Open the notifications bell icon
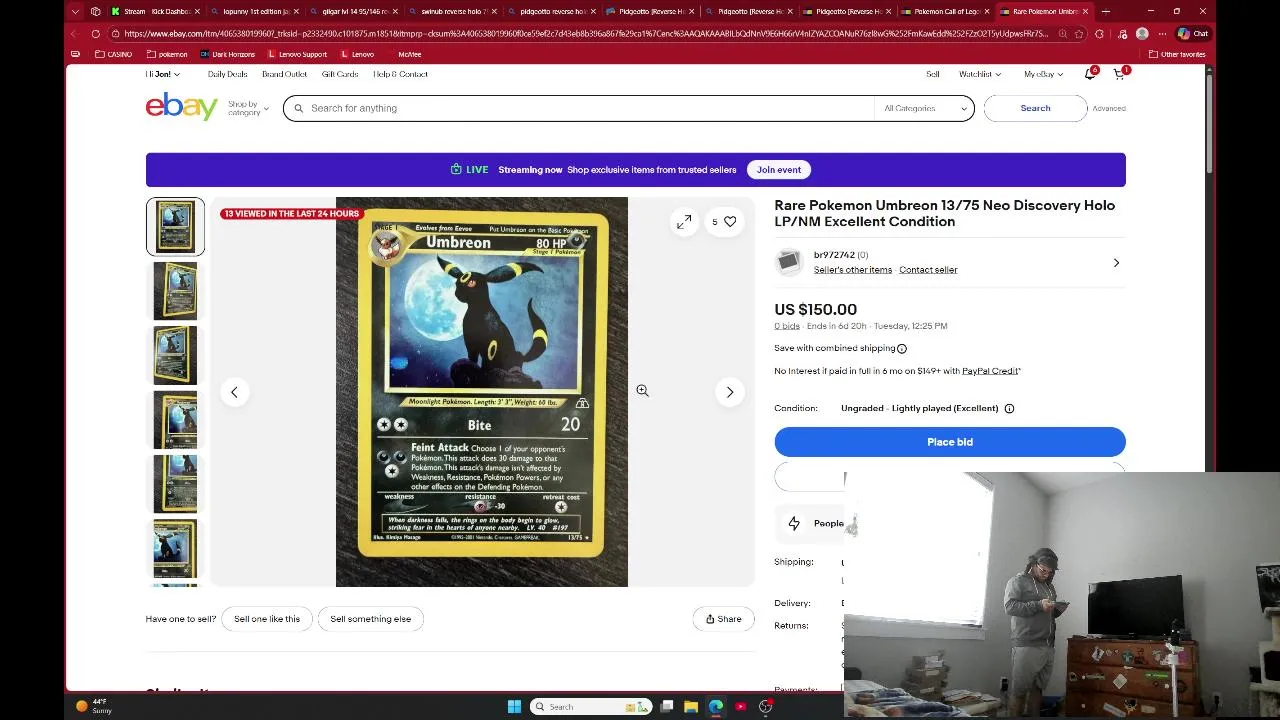This screenshot has height=720, width=1280. 1090,74
